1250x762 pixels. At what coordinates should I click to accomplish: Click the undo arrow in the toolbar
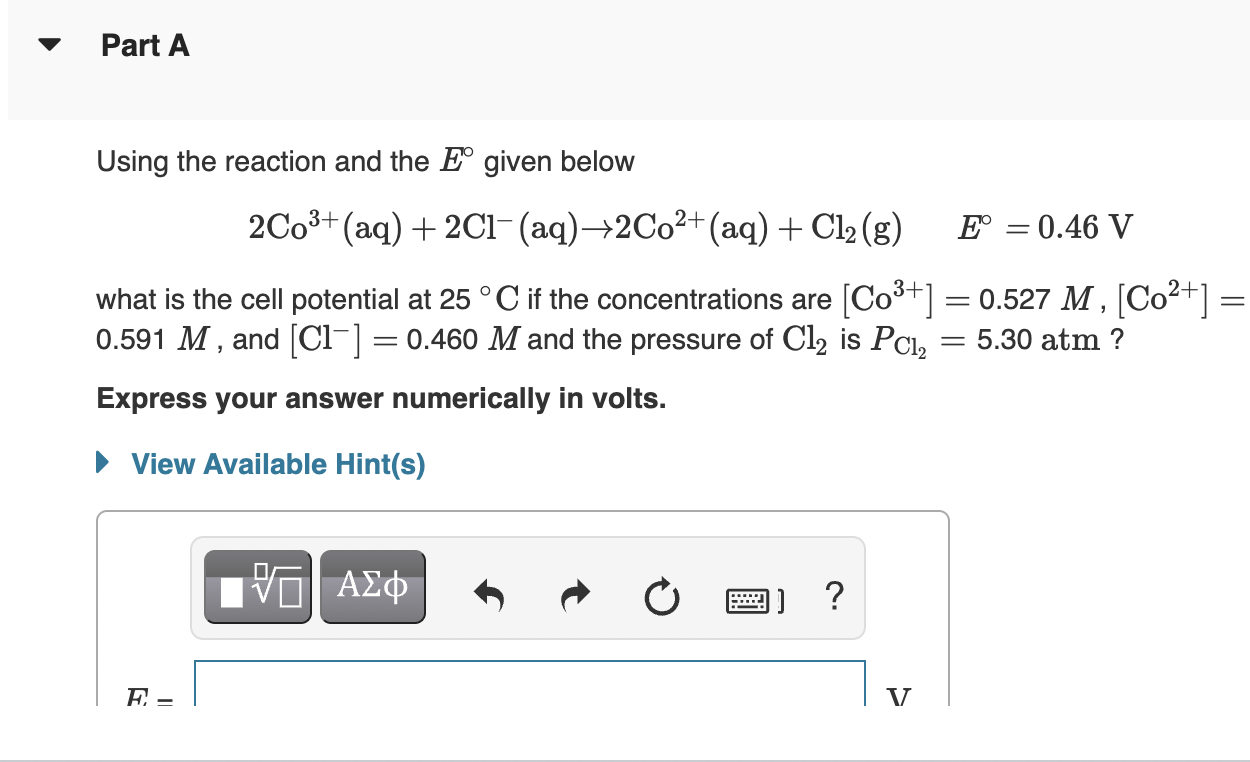(x=489, y=594)
